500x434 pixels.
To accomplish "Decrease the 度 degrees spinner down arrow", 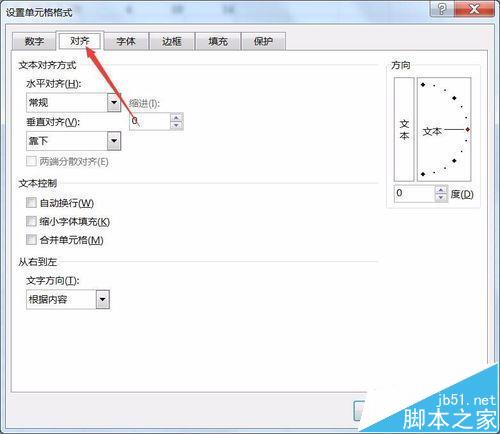I will click(441, 198).
